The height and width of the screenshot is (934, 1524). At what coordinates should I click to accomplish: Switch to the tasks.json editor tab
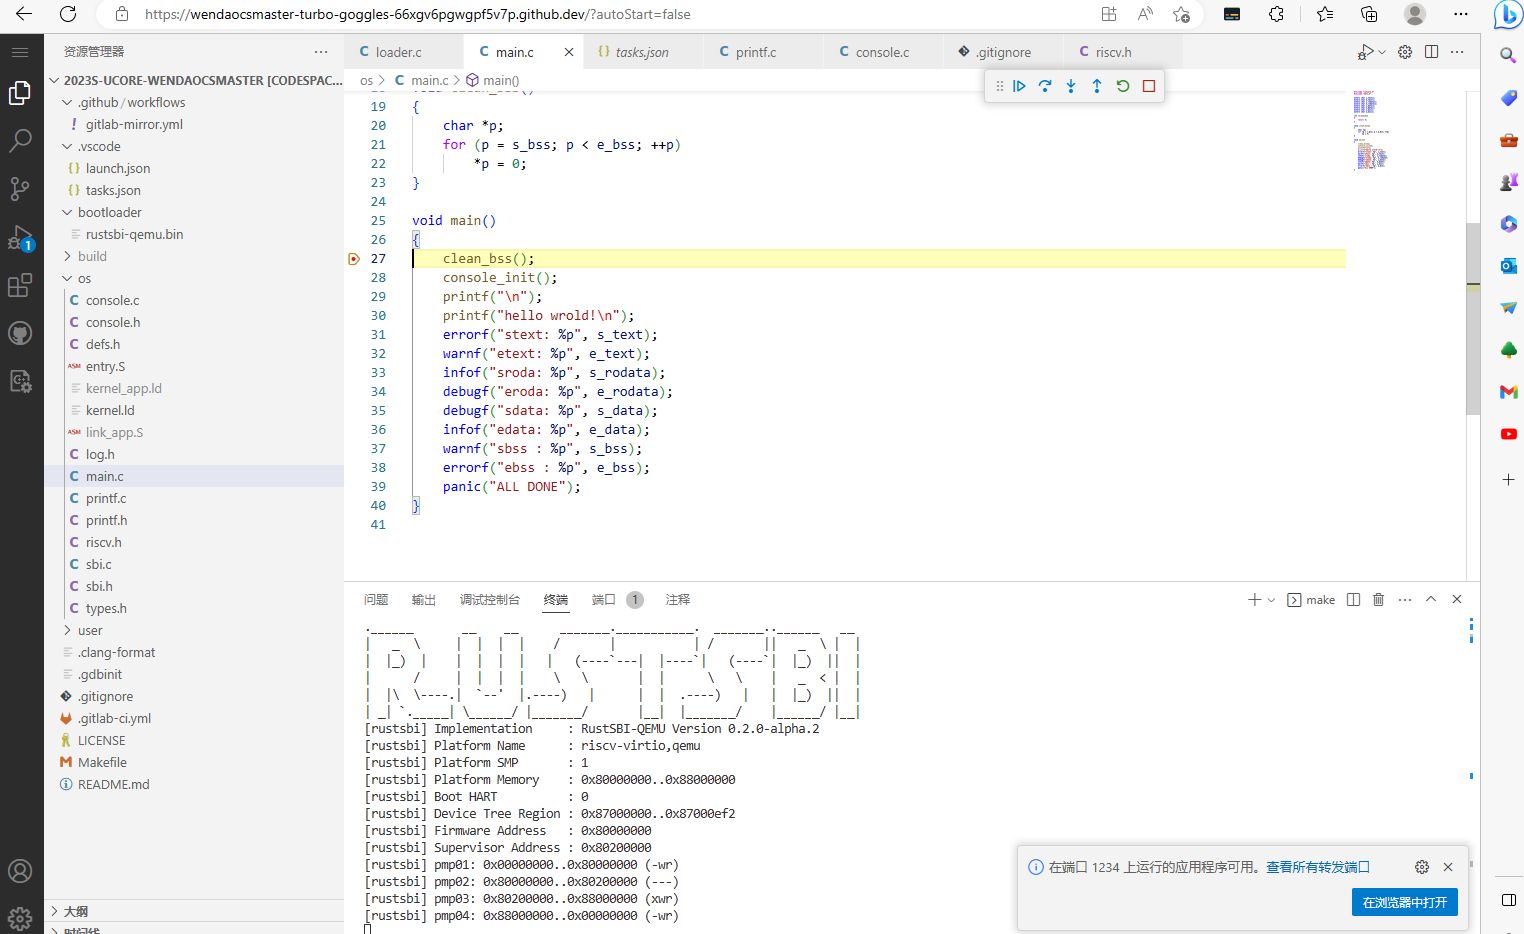click(644, 52)
